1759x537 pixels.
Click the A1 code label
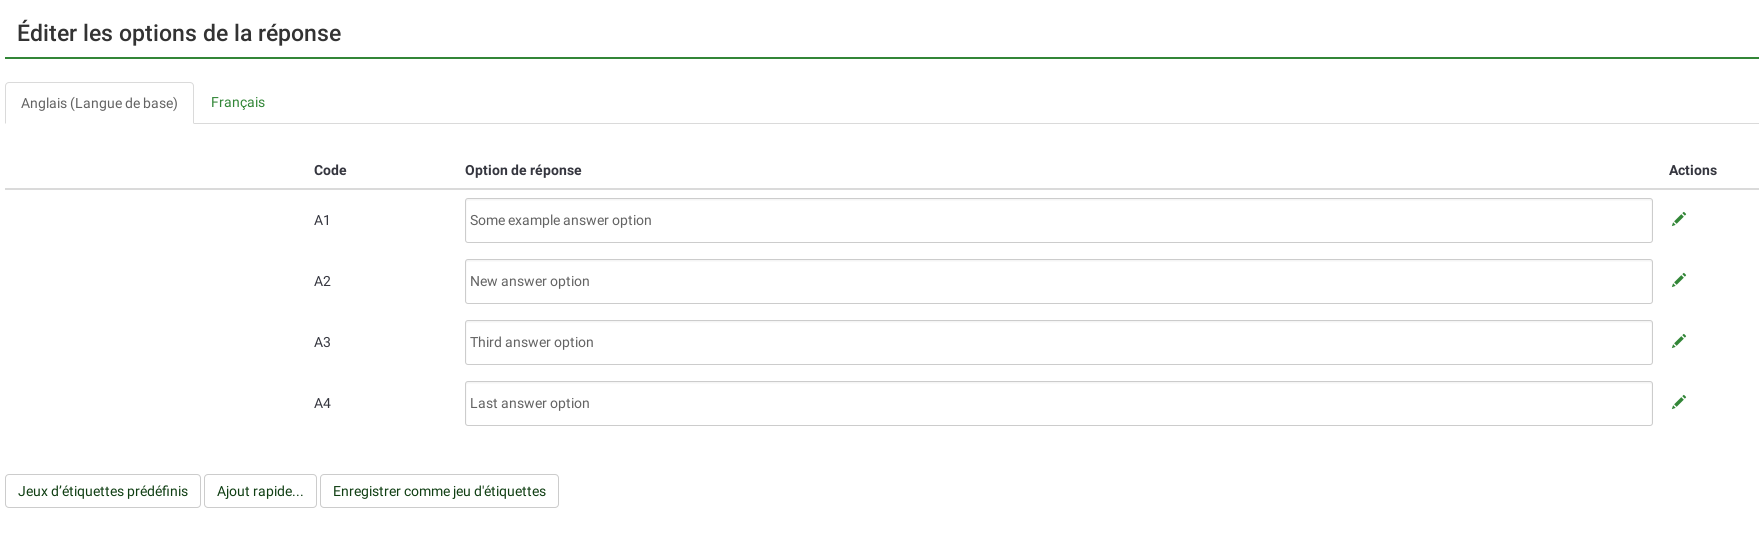(x=322, y=220)
